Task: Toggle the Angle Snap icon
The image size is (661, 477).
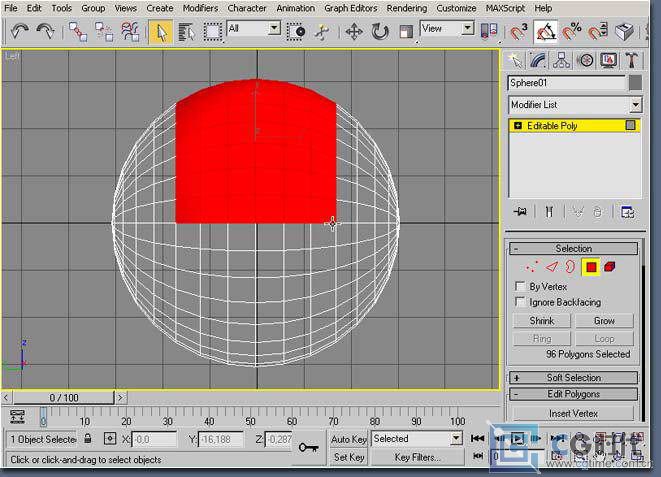Action: 545,32
